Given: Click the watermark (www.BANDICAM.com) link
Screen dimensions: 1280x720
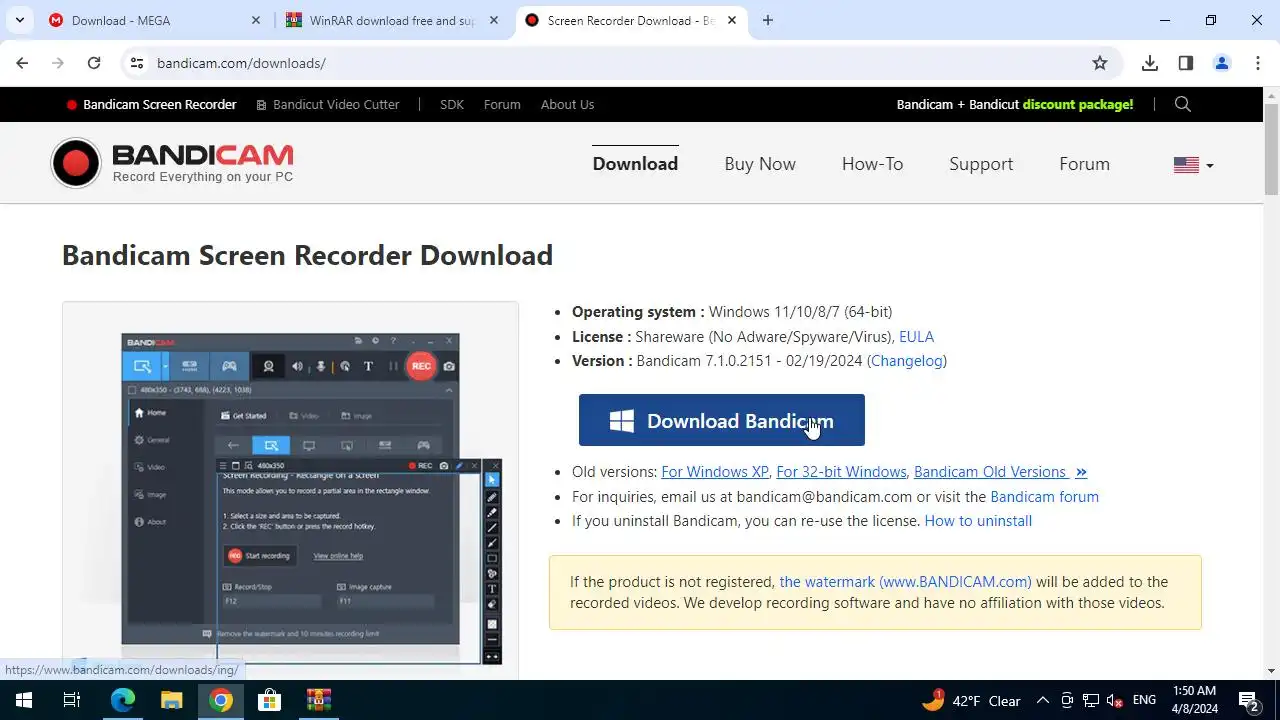Looking at the screenshot, I should pos(905,582).
